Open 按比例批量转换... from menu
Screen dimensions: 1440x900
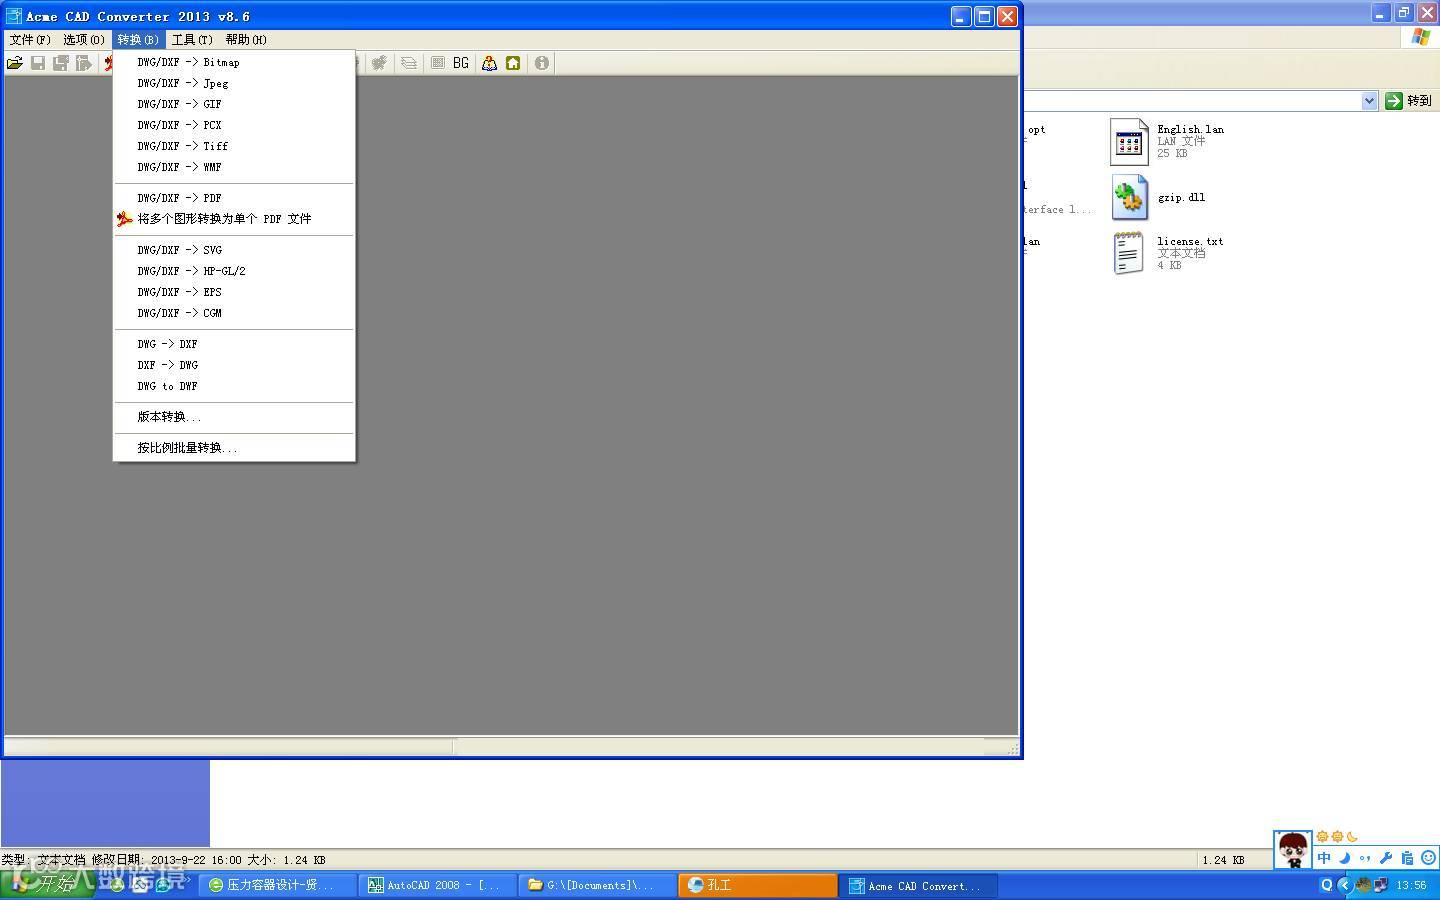pyautogui.click(x=234, y=448)
